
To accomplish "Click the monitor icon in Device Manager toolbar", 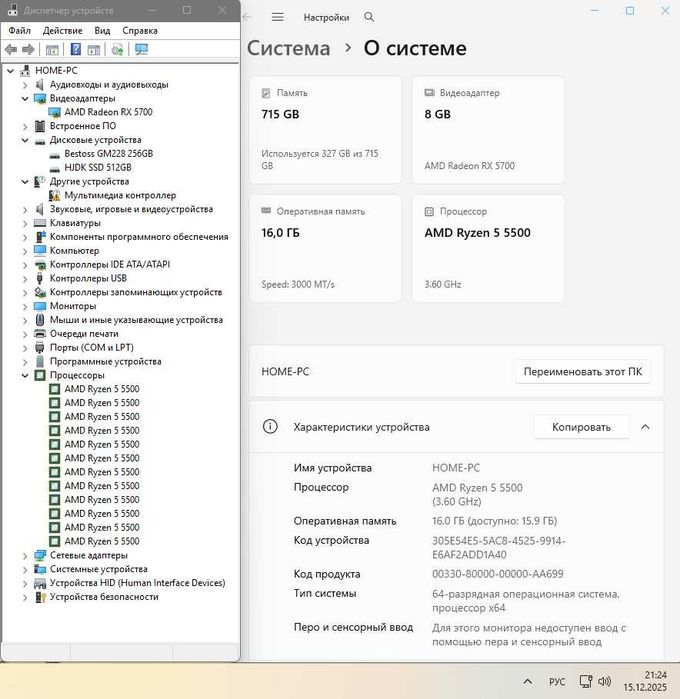I will [141, 49].
